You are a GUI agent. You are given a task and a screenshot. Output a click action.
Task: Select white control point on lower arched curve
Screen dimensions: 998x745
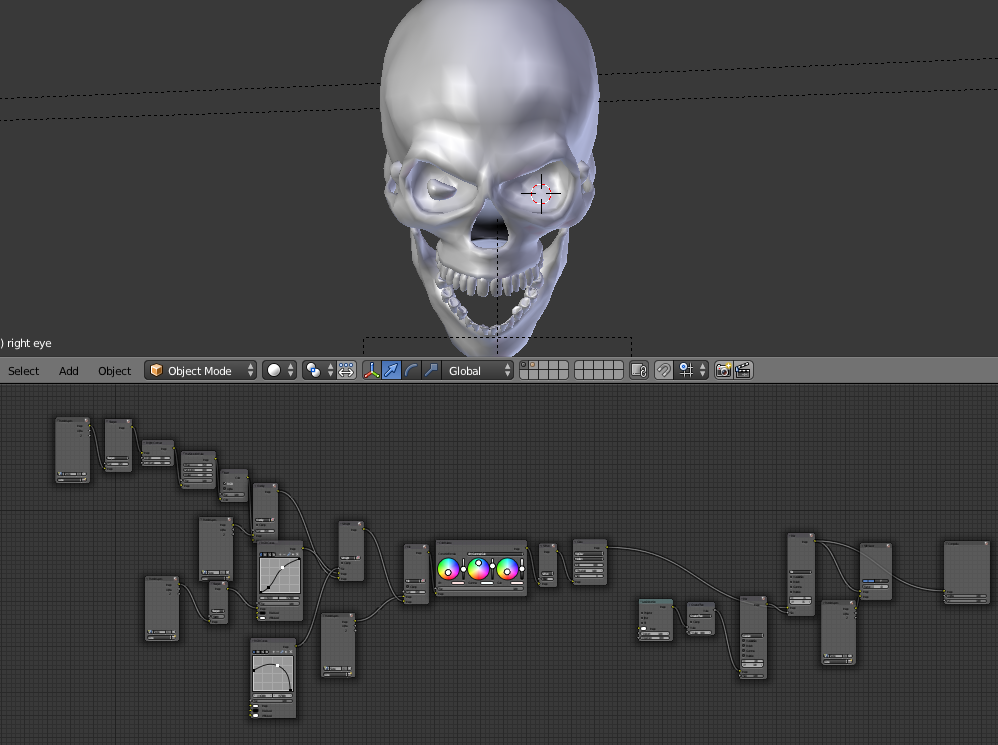click(277, 666)
